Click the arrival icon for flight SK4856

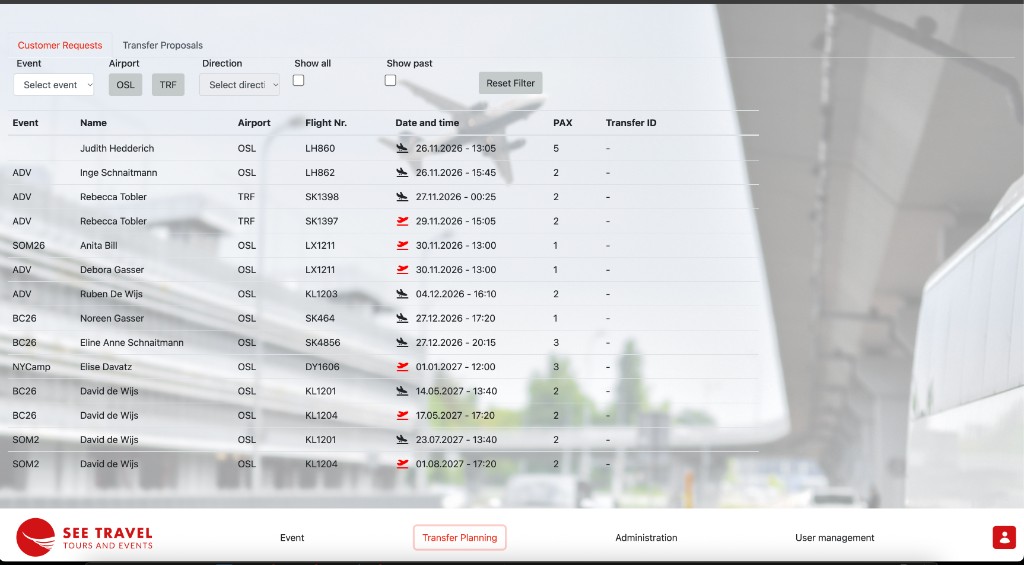point(402,342)
